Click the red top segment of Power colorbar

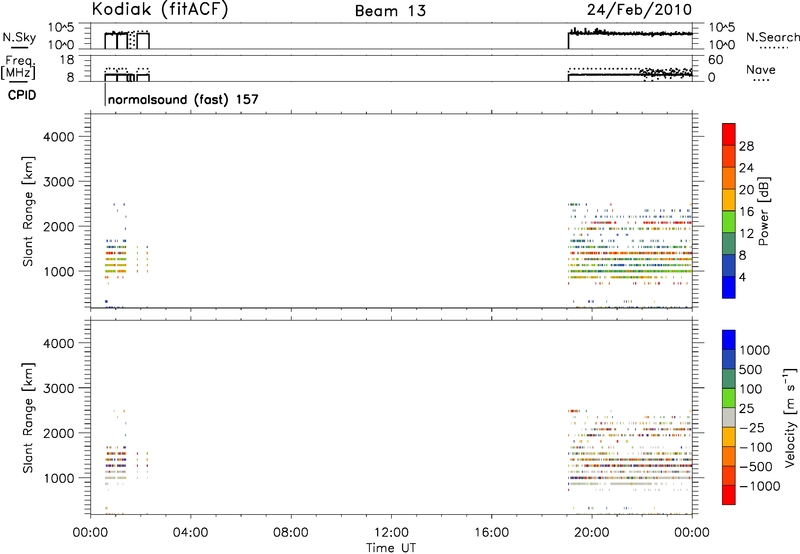click(x=729, y=134)
